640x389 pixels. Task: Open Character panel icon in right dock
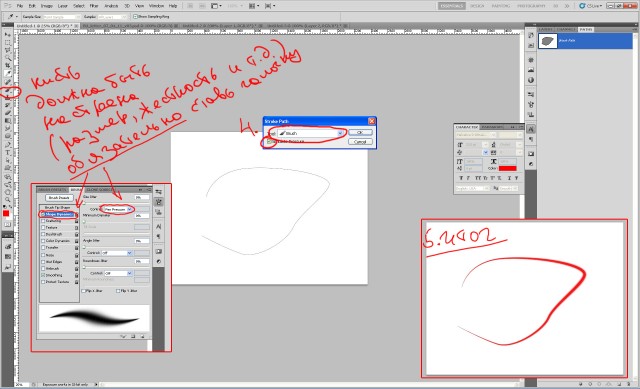coord(531,129)
